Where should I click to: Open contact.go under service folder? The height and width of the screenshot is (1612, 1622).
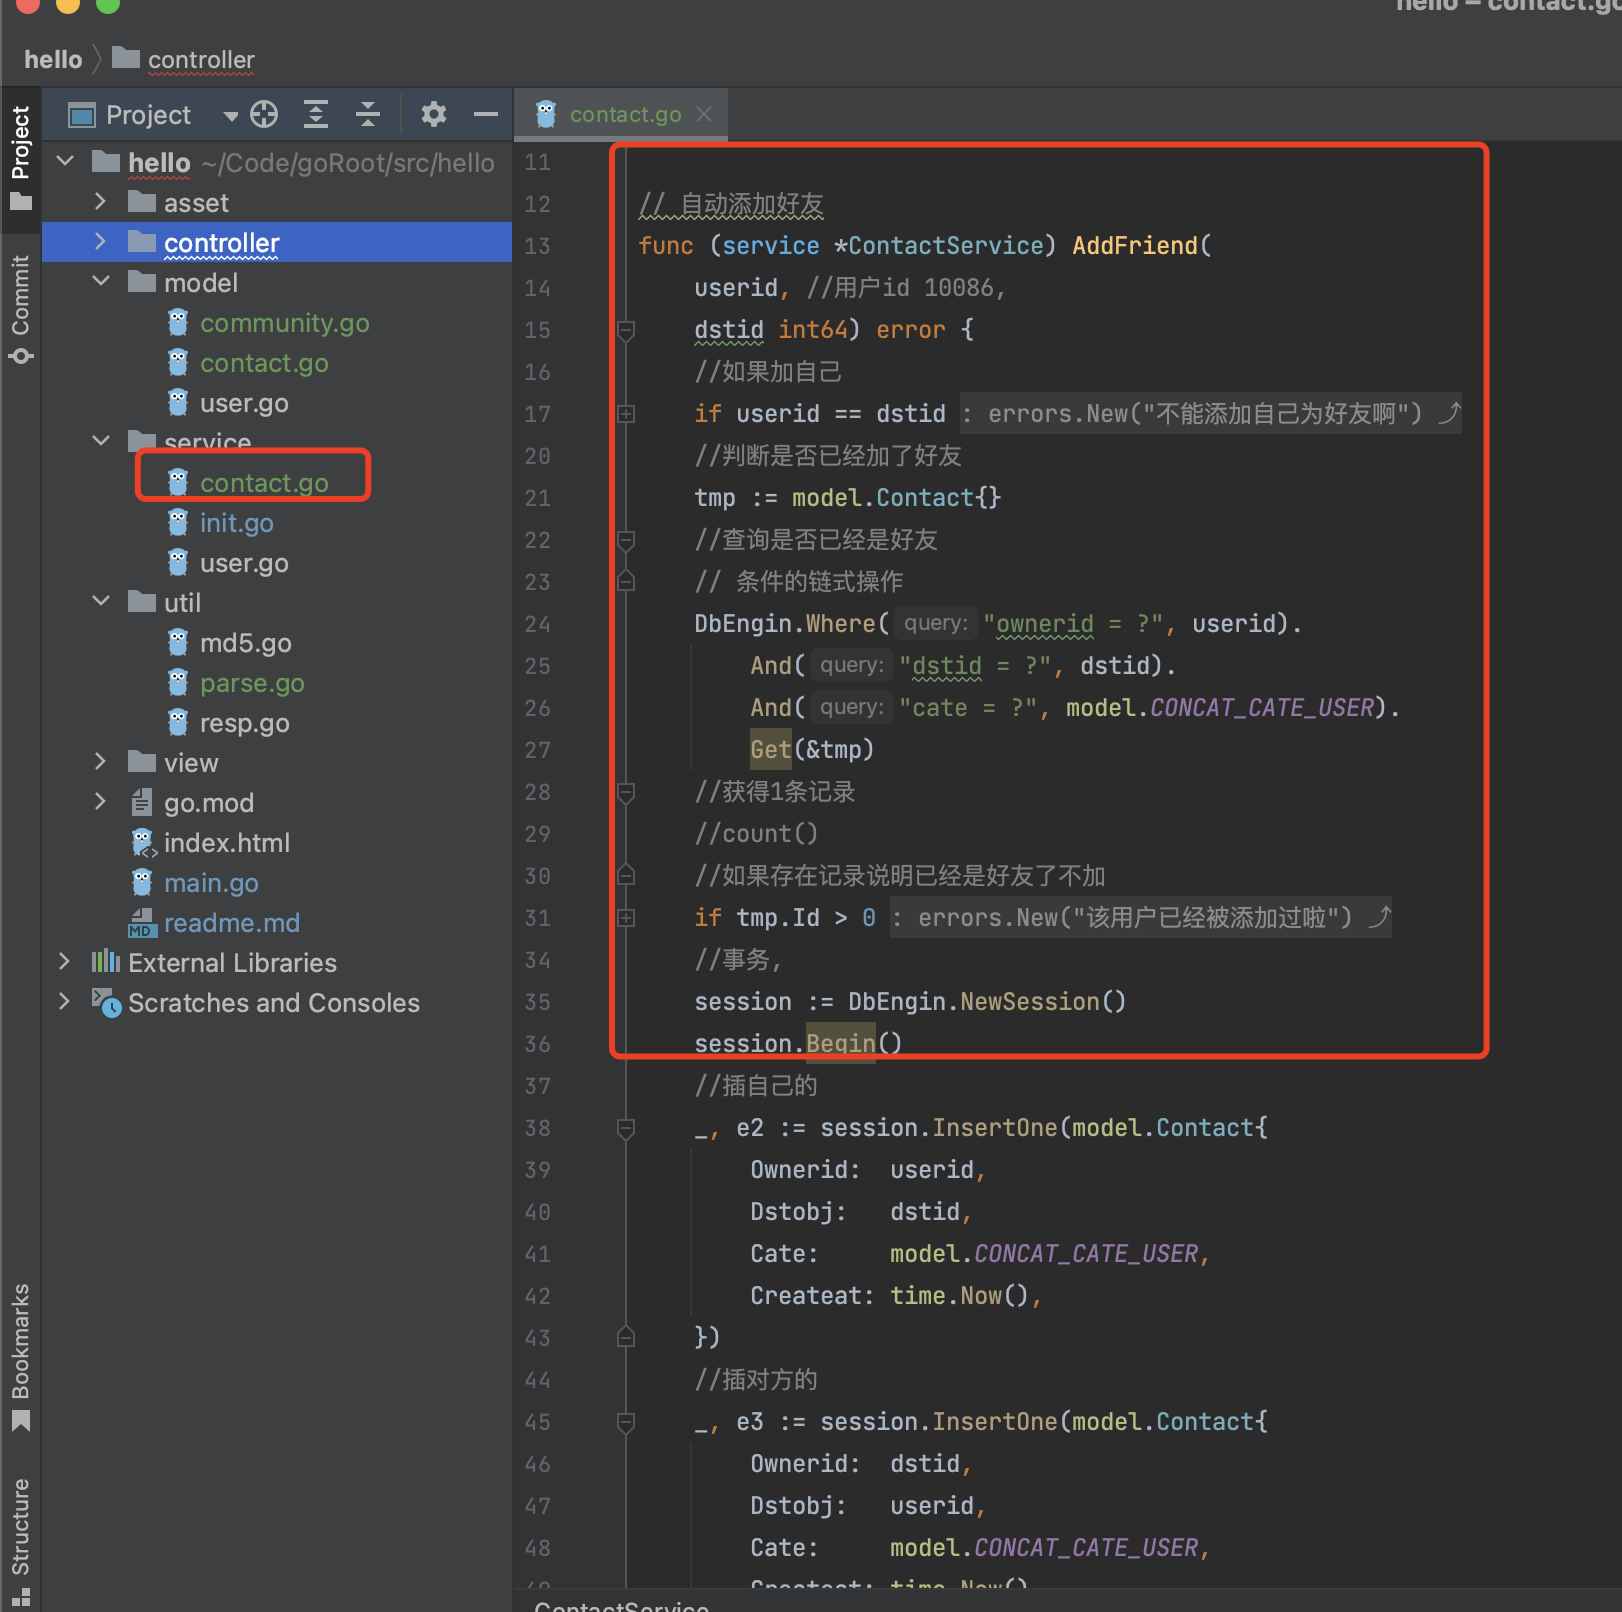264,483
